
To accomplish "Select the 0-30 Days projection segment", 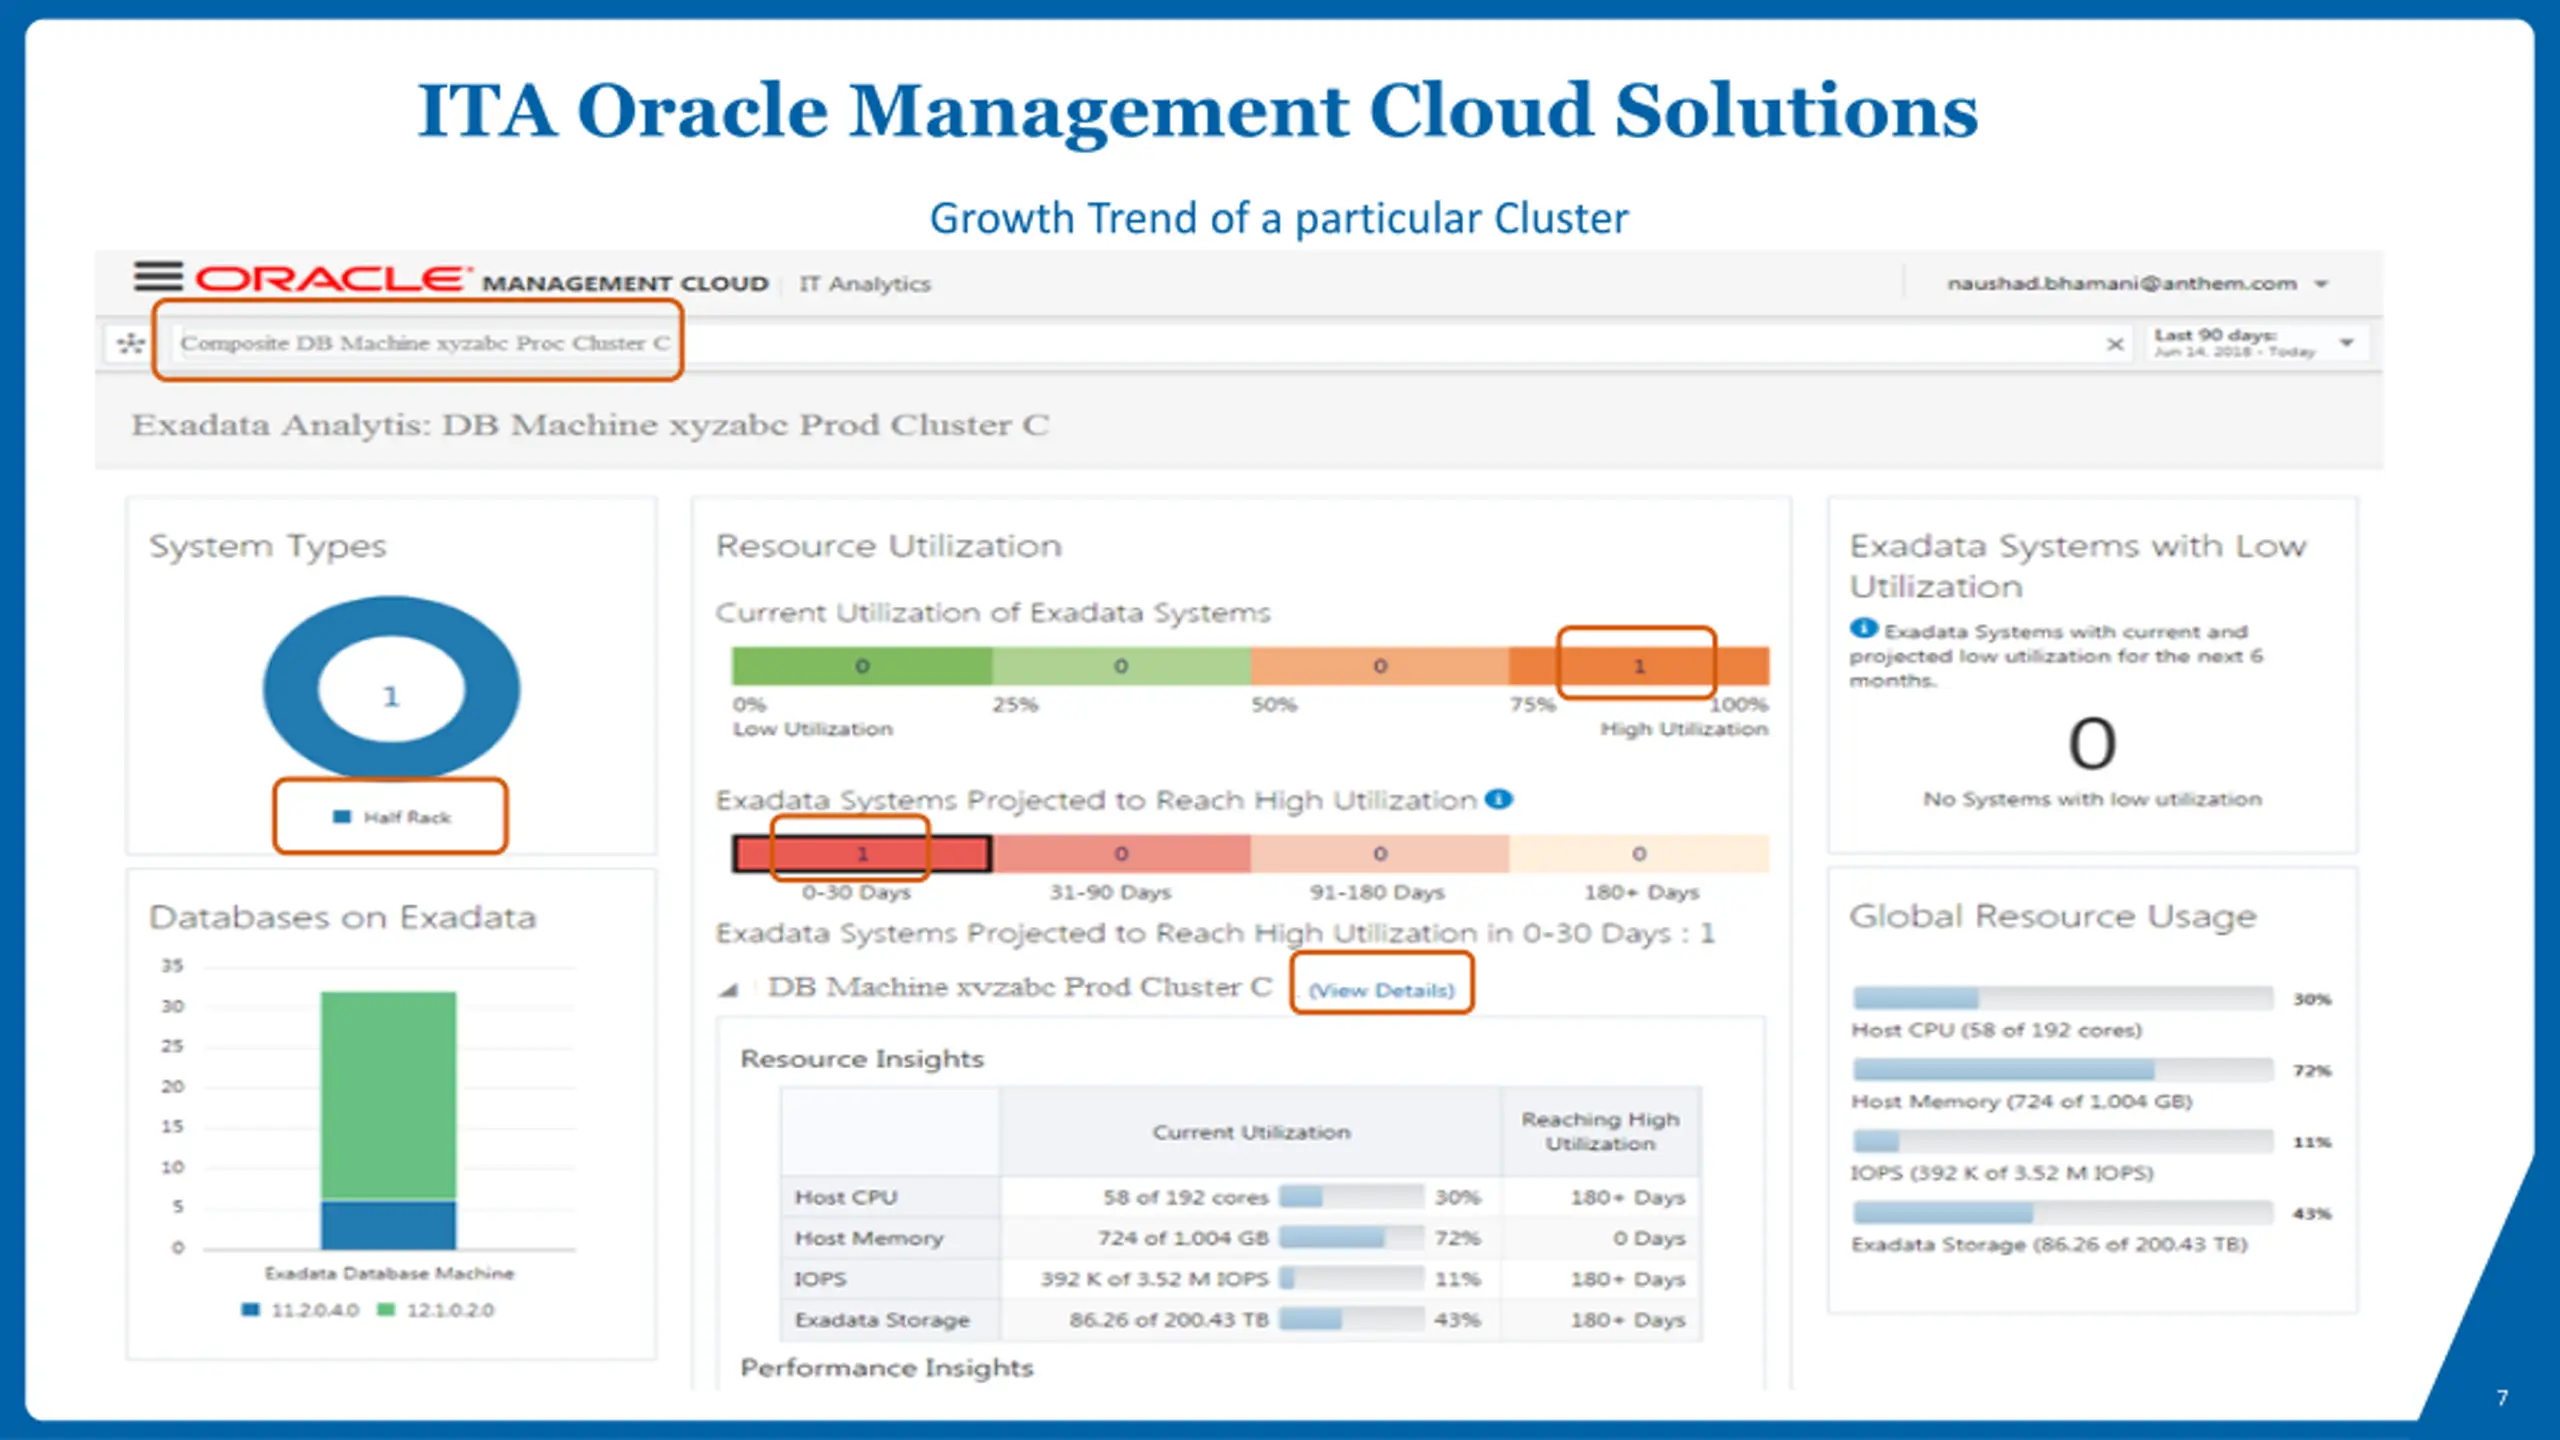I will point(862,854).
